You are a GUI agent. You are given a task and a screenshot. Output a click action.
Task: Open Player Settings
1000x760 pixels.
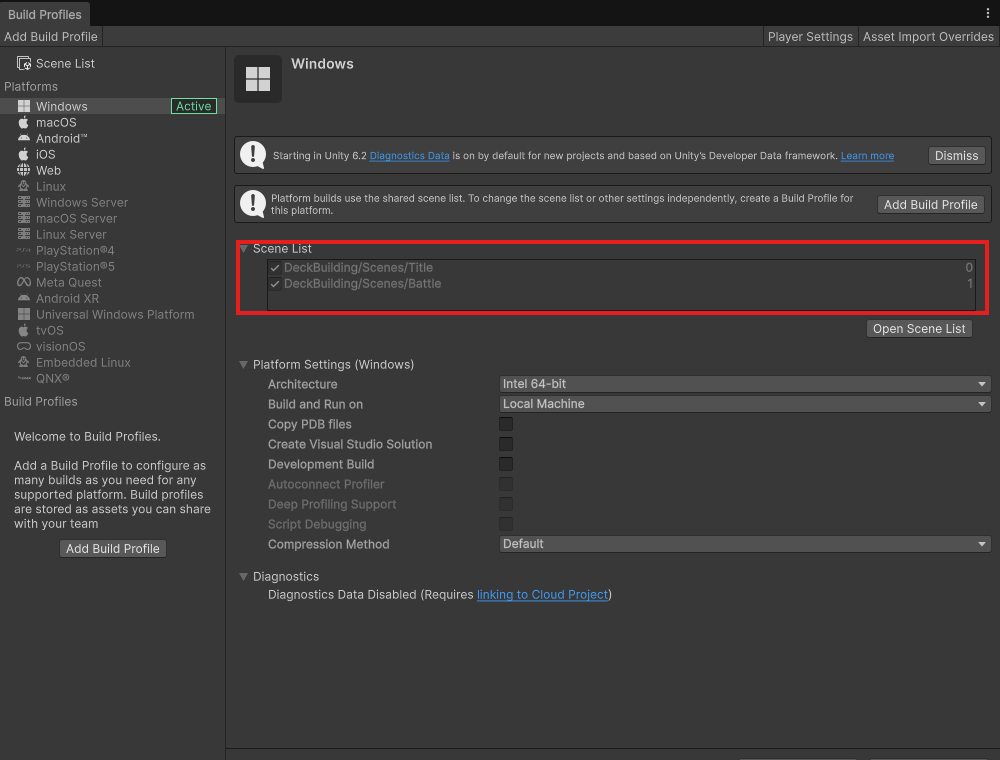810,36
